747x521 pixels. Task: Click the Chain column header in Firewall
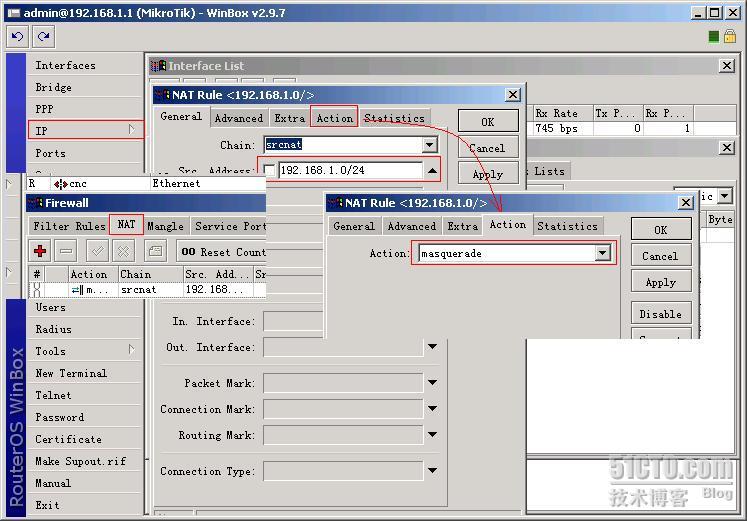(x=151, y=274)
